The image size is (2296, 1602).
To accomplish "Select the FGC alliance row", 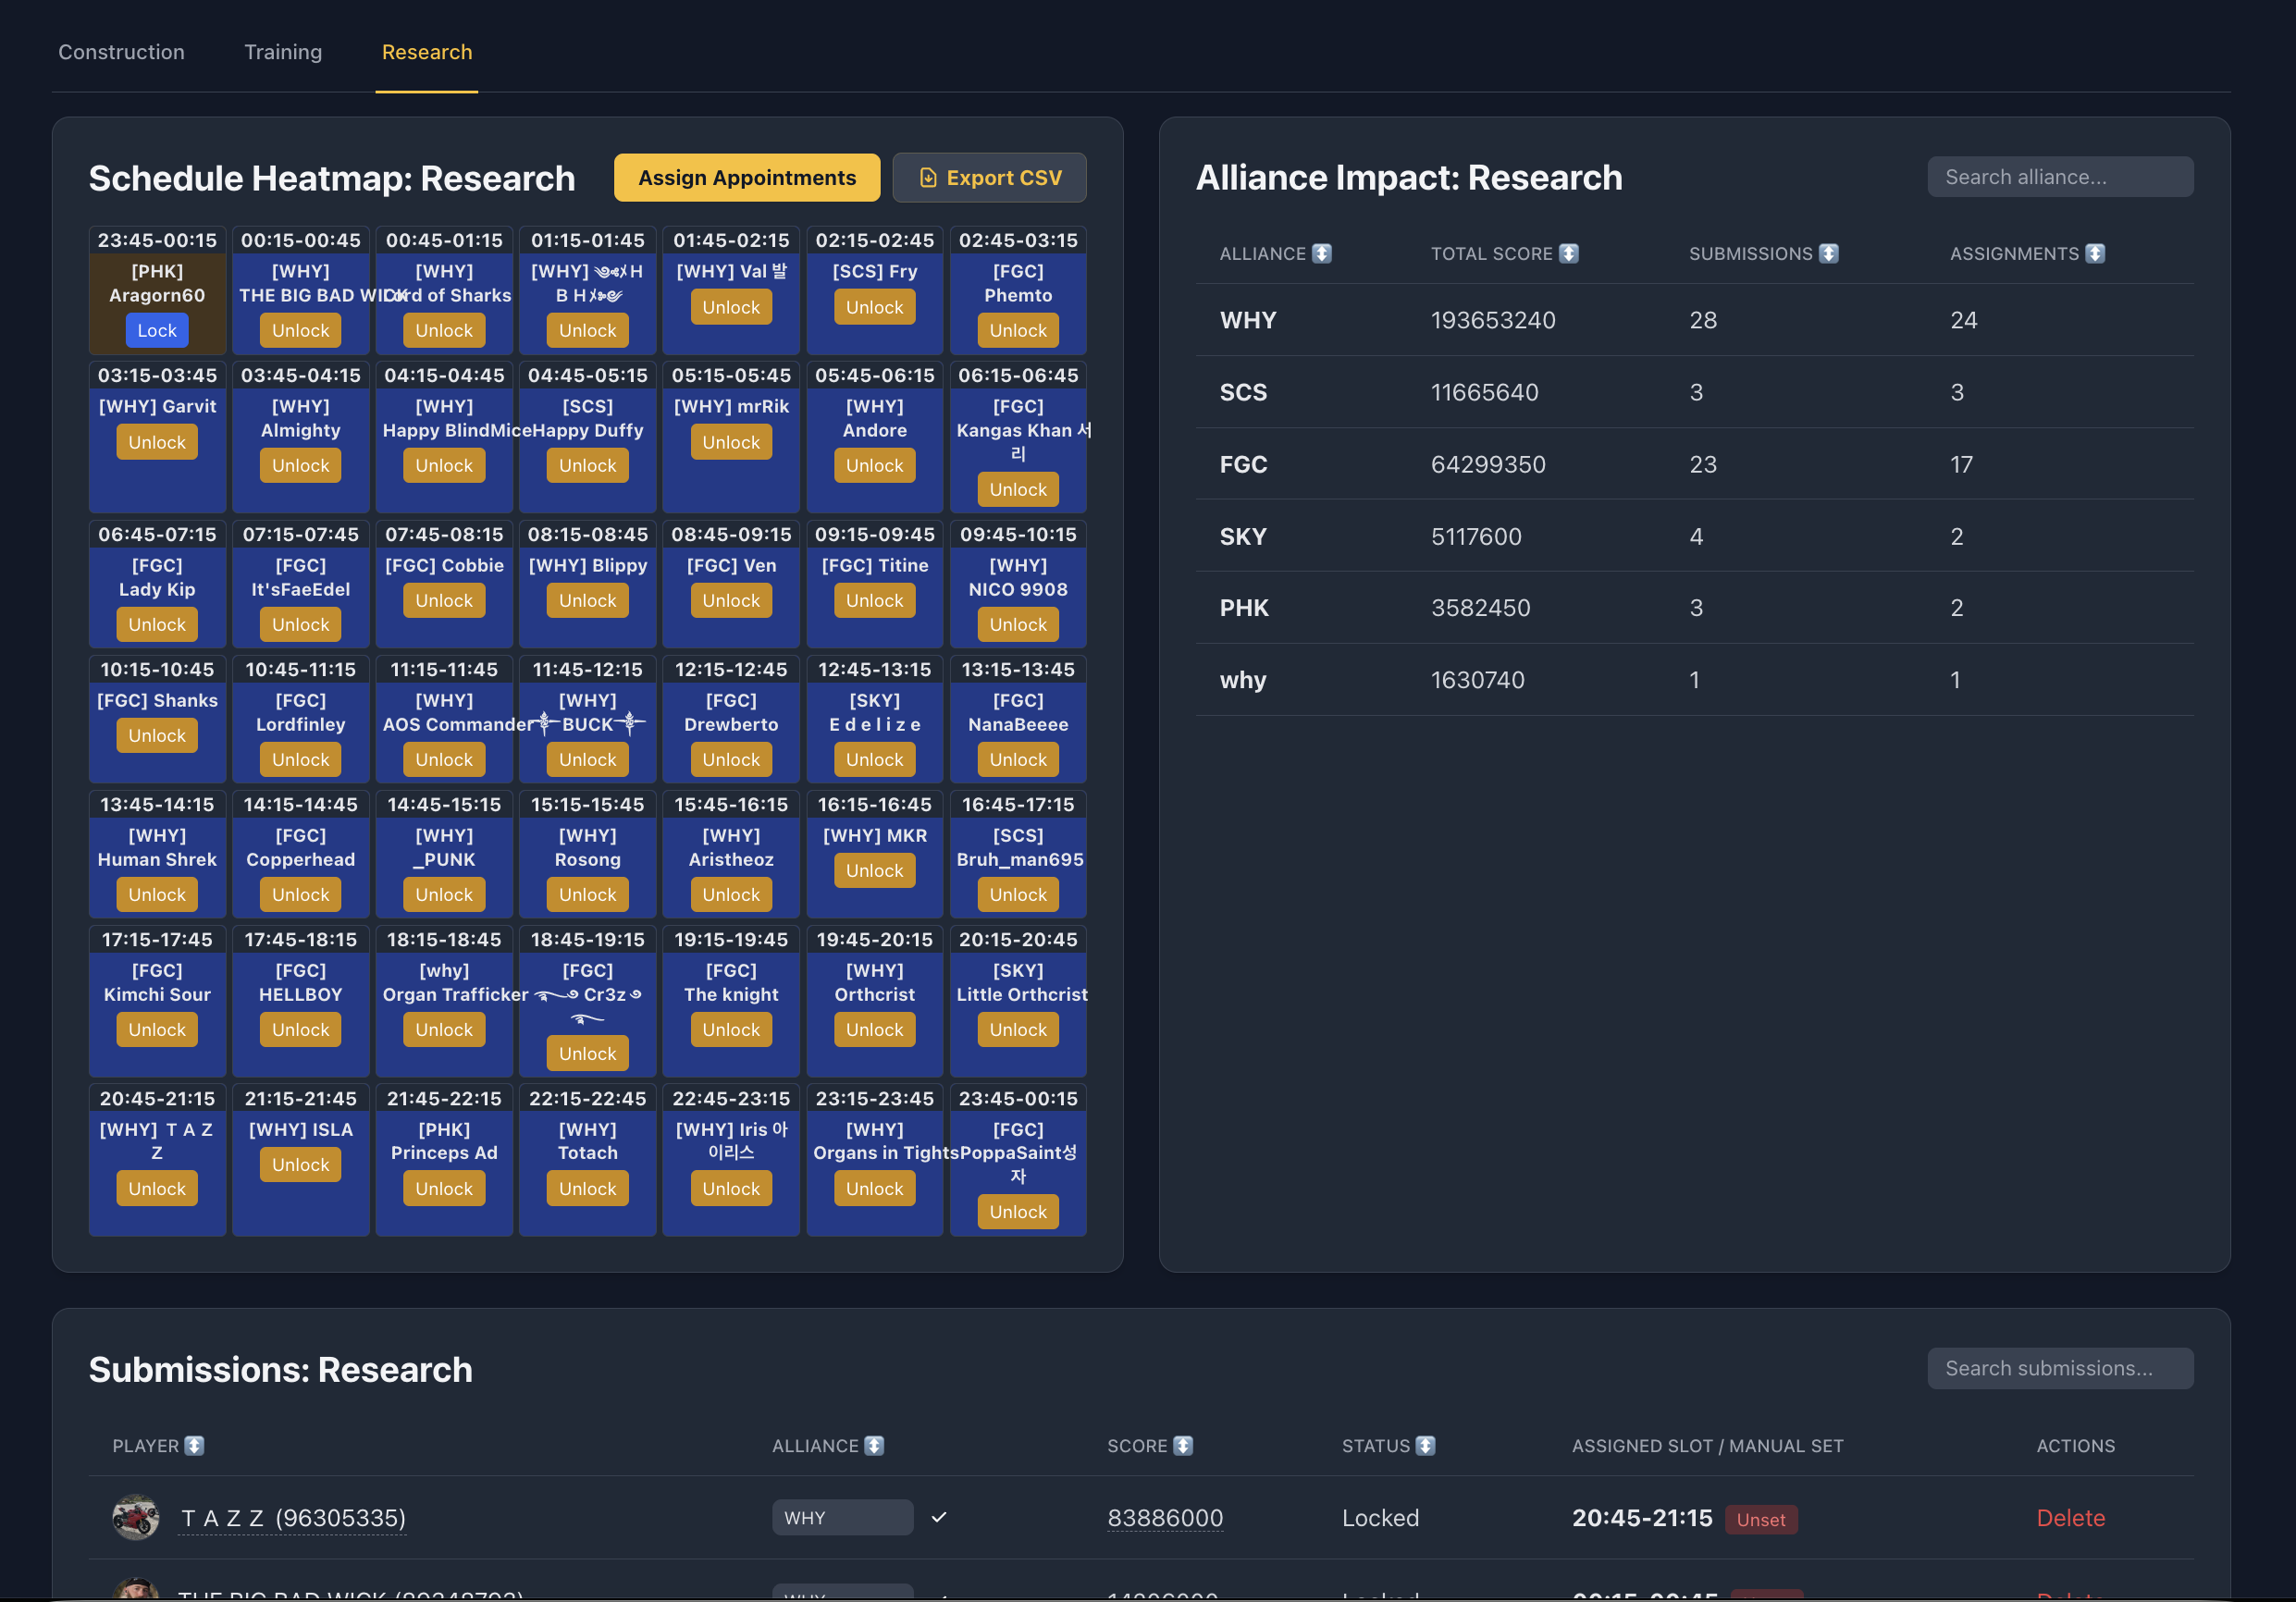I will pyautogui.click(x=1694, y=464).
